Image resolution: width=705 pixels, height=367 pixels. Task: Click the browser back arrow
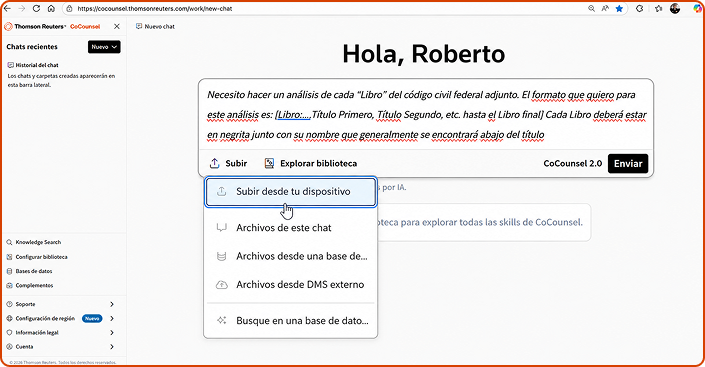[7, 9]
